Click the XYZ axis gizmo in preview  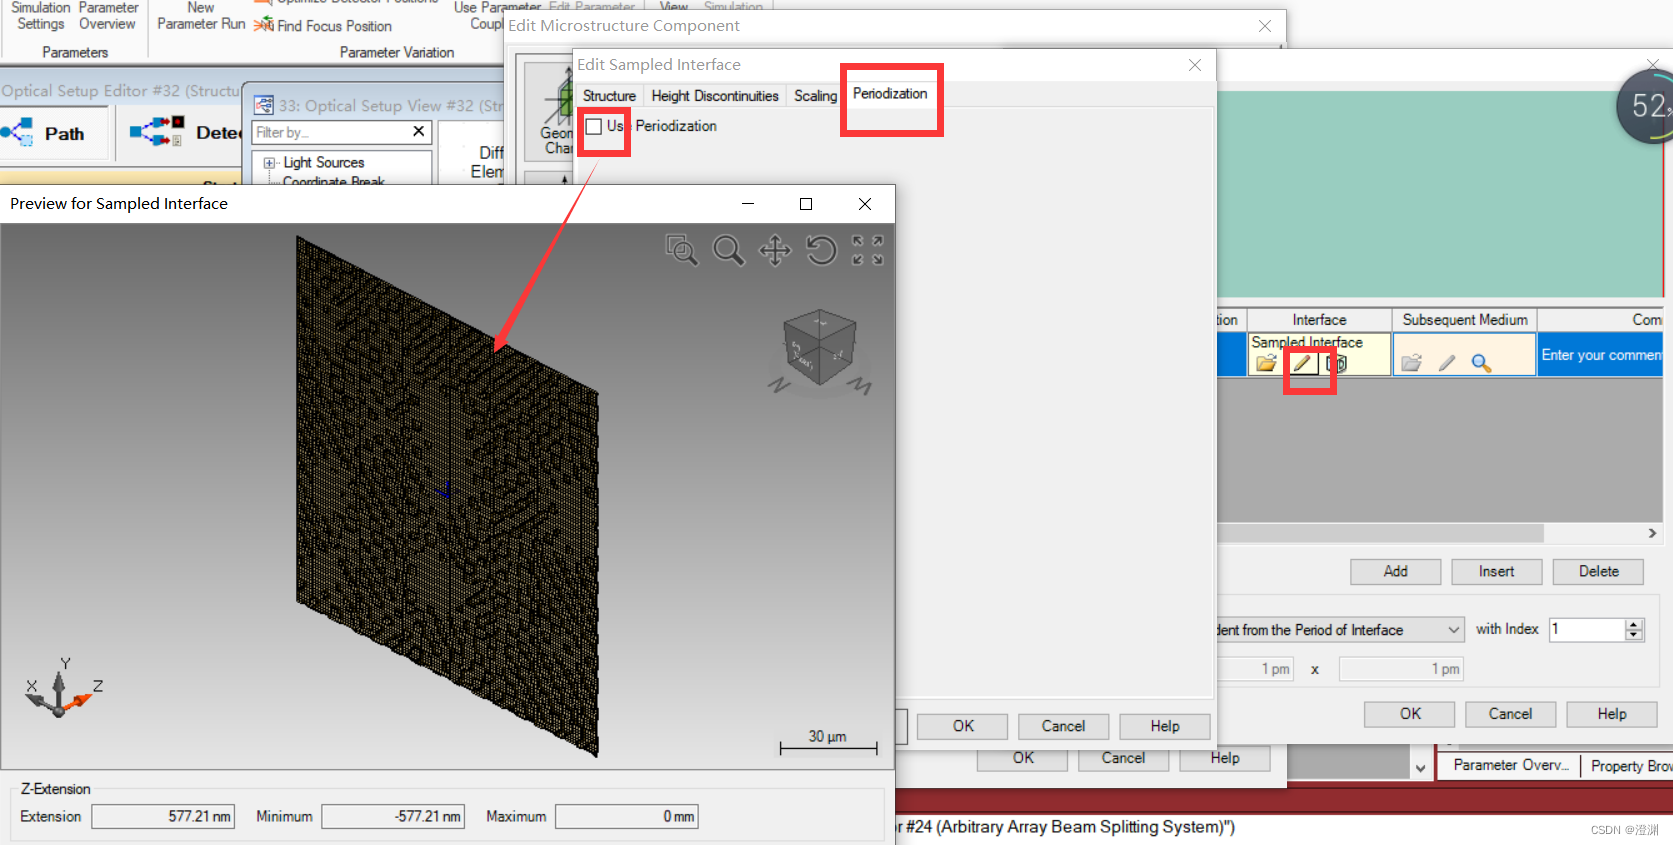point(62,689)
